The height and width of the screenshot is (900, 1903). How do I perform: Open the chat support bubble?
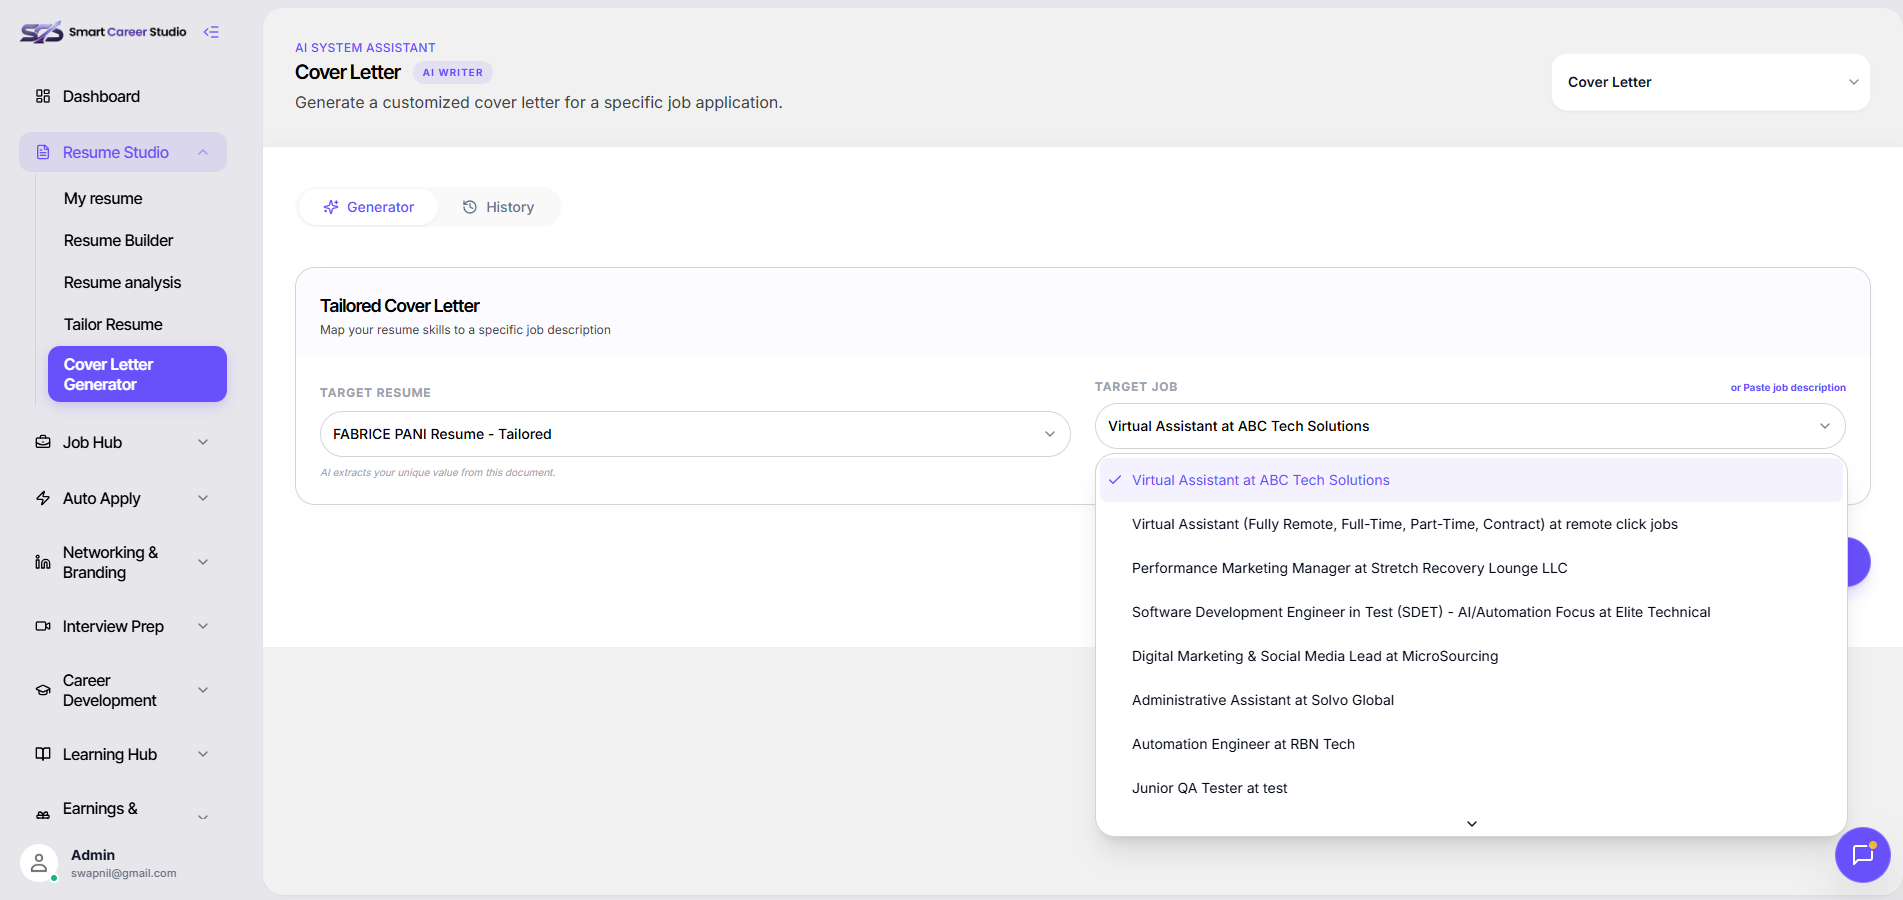tap(1862, 855)
